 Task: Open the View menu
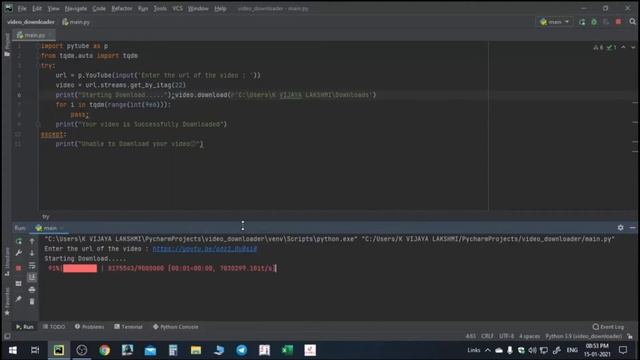pos(53,8)
